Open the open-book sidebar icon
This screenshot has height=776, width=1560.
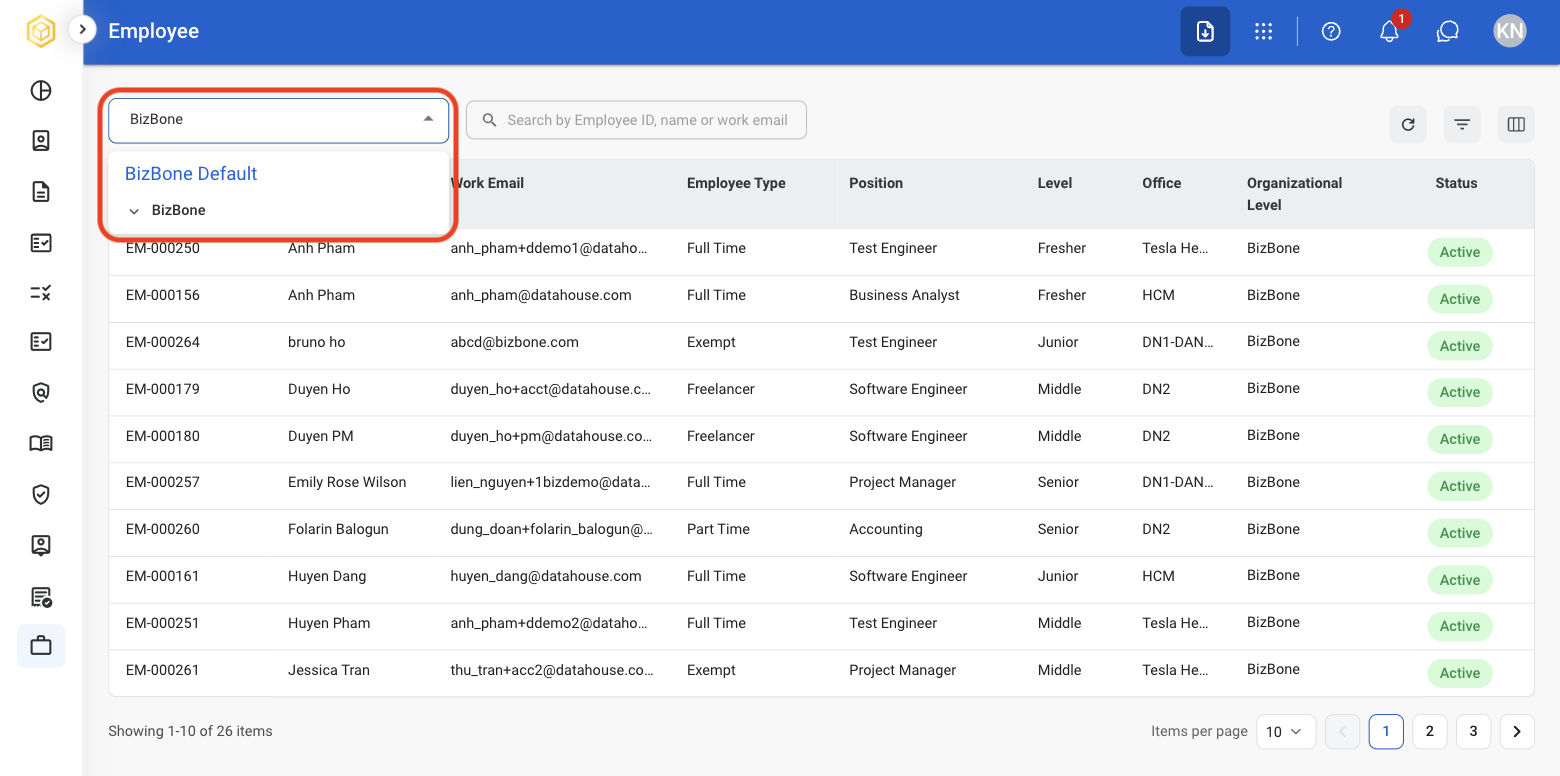click(x=41, y=443)
